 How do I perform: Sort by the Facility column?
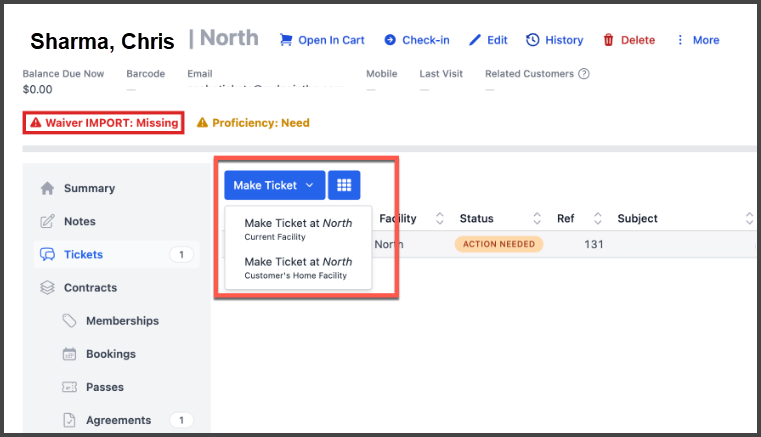point(398,218)
